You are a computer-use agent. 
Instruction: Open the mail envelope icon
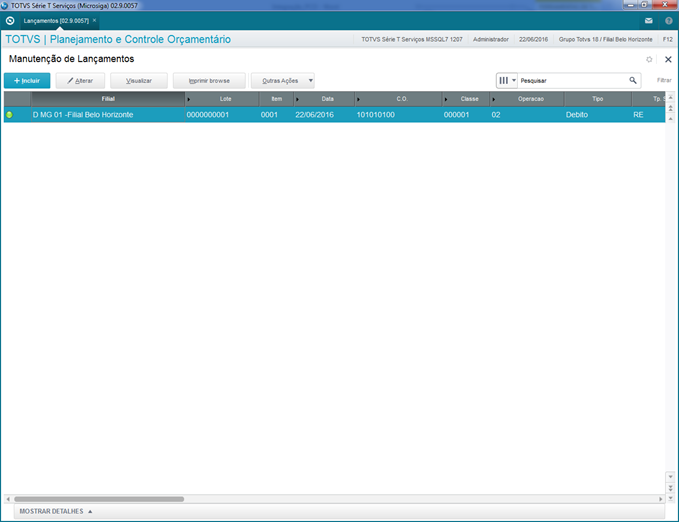pyautogui.click(x=648, y=21)
